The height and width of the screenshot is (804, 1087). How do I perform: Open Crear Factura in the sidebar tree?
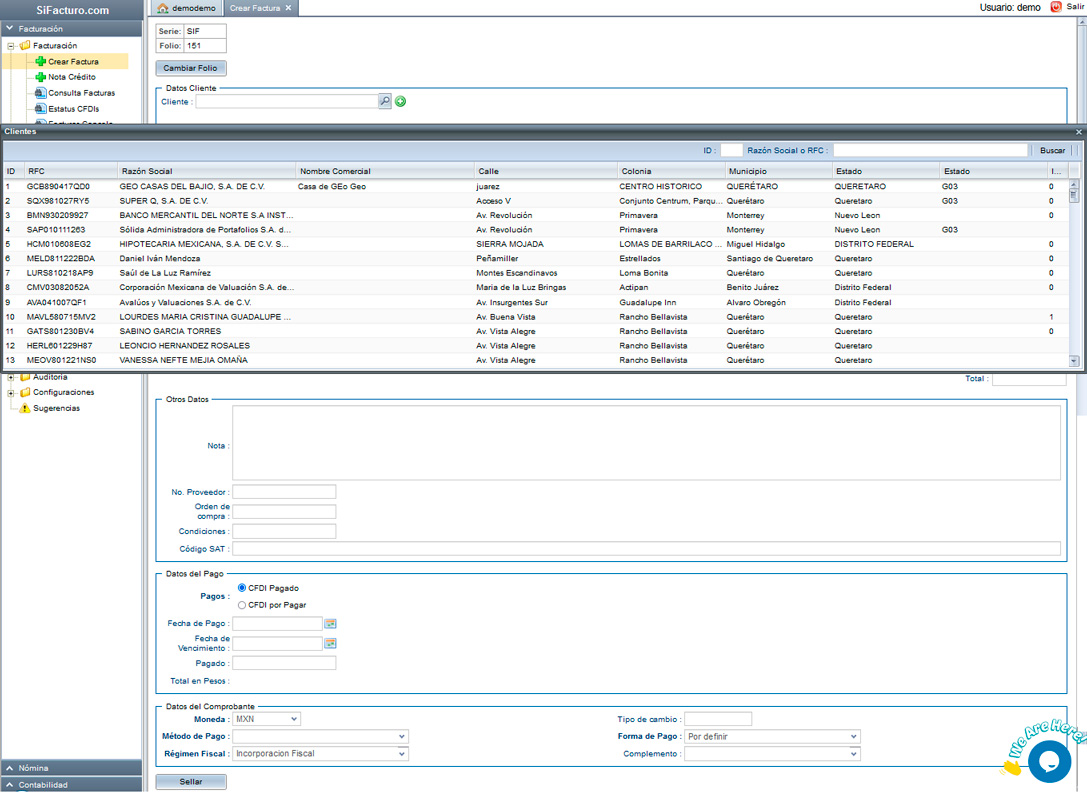pyautogui.click(x=73, y=62)
